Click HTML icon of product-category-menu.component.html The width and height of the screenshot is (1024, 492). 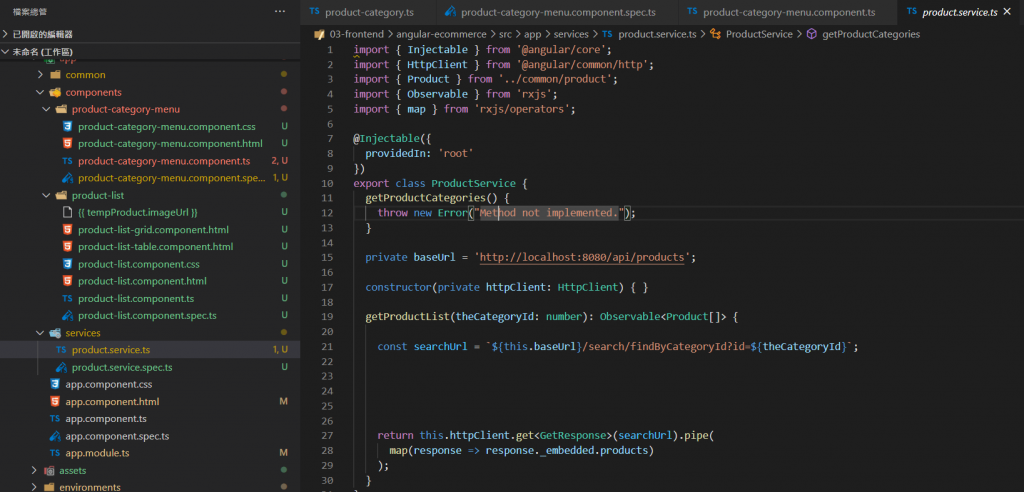[x=67, y=144]
